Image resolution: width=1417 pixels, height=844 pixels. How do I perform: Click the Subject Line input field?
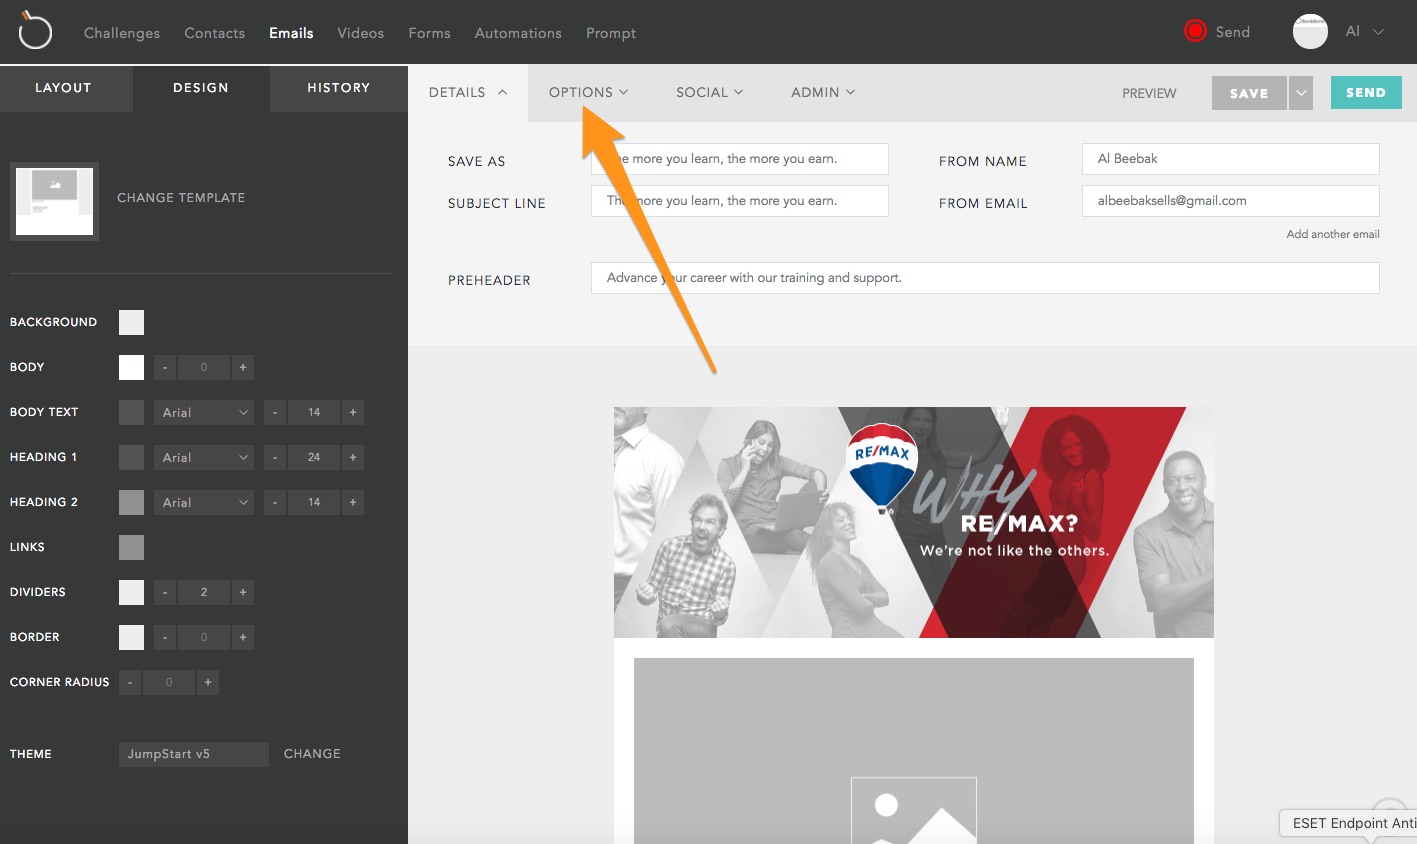pos(740,201)
